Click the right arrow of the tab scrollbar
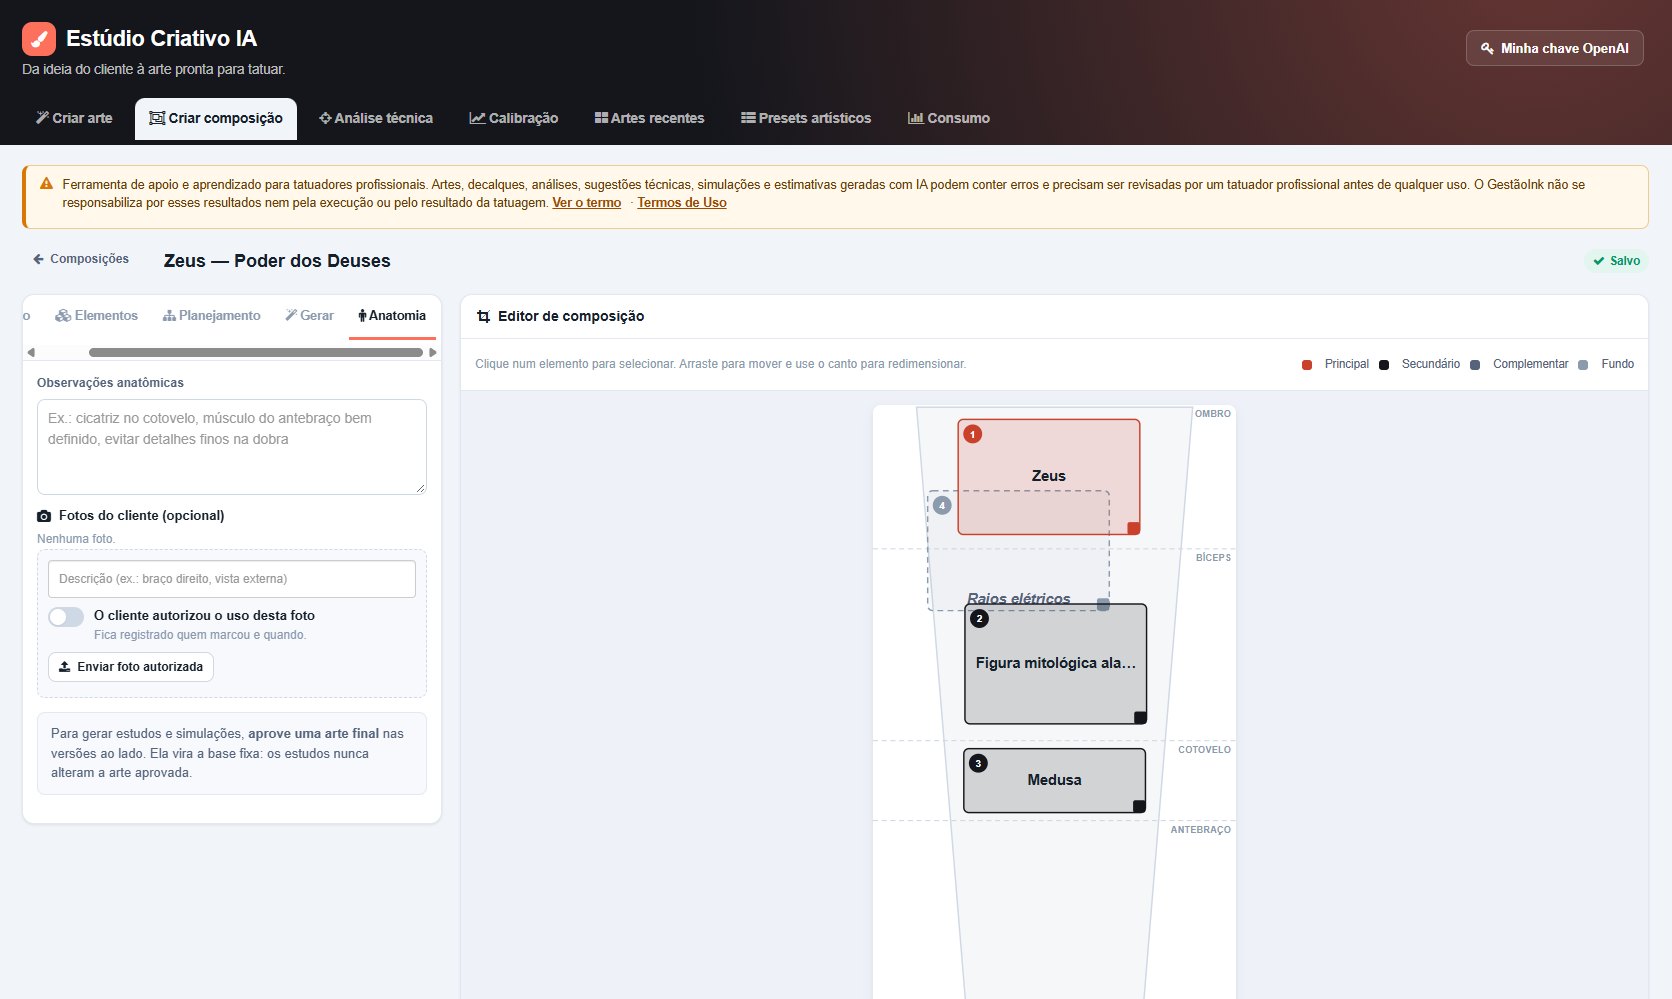The width and height of the screenshot is (1672, 999). [x=433, y=352]
